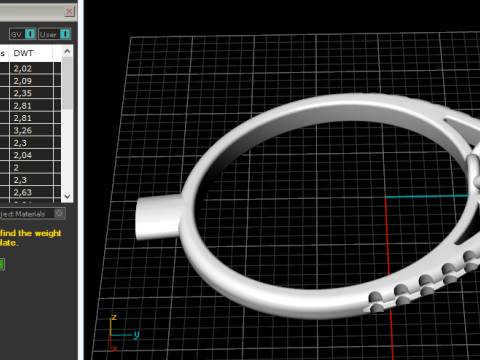Select the 2,02 DWT cell

point(31,69)
